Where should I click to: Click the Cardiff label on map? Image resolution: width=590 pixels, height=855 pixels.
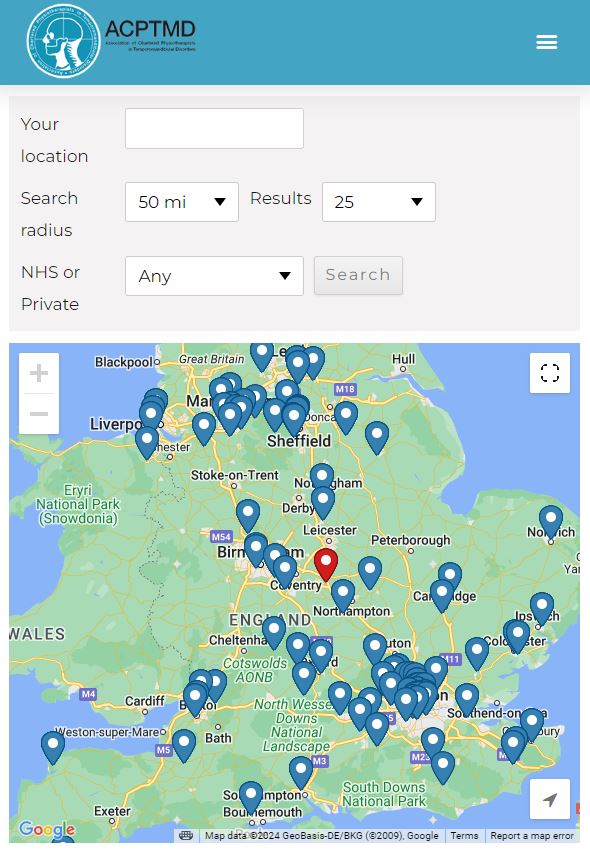point(145,700)
